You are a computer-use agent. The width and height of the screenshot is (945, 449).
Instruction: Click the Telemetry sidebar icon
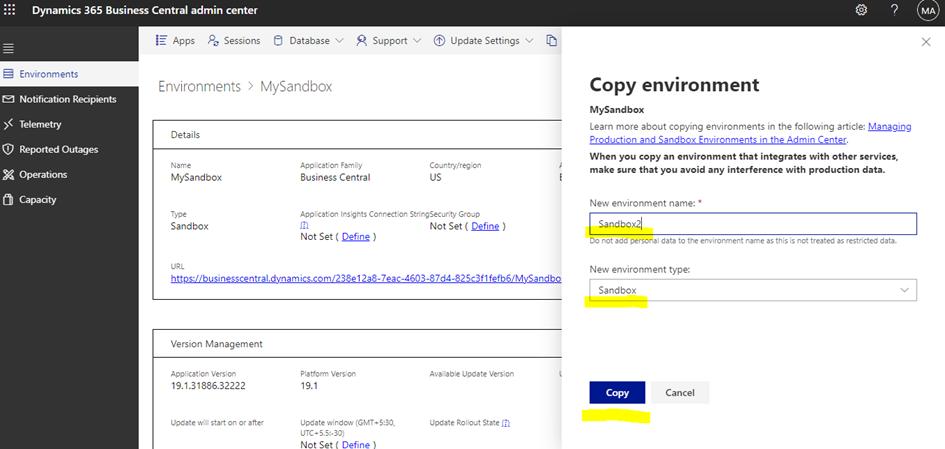(8, 124)
